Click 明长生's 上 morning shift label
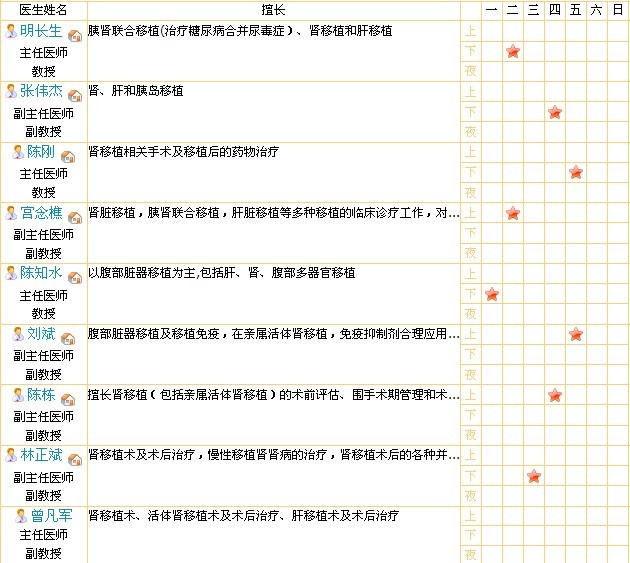 470,31
